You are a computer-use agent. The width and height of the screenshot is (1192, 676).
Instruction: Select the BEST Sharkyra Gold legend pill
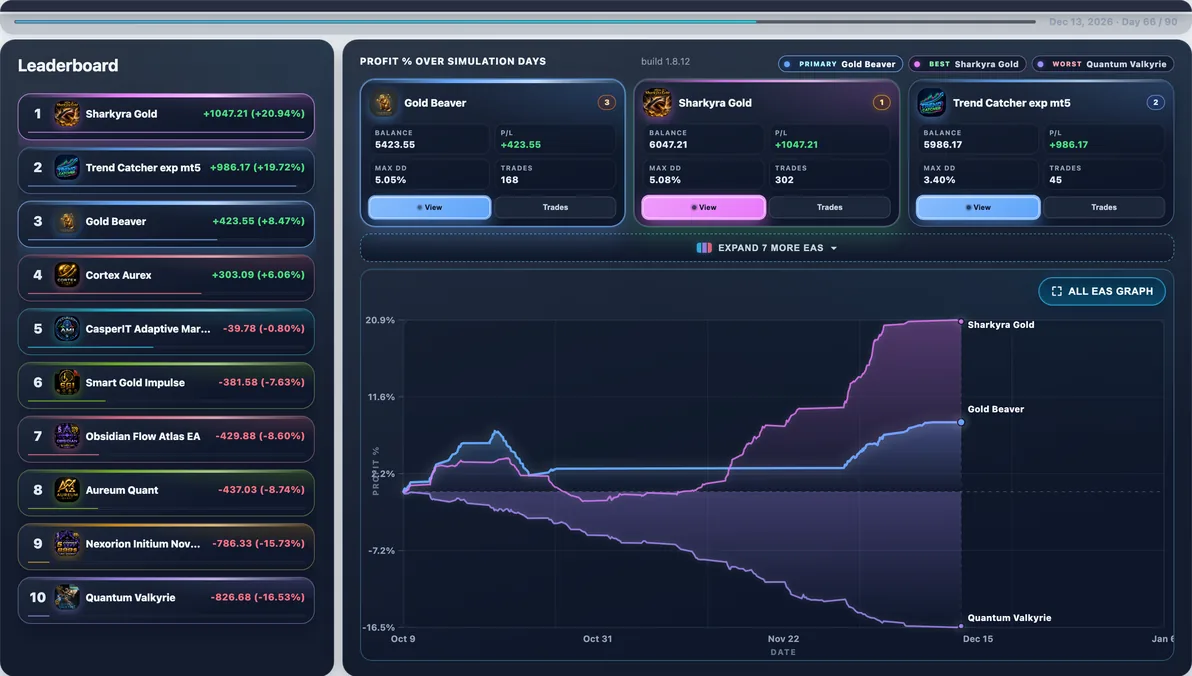pyautogui.click(x=967, y=65)
